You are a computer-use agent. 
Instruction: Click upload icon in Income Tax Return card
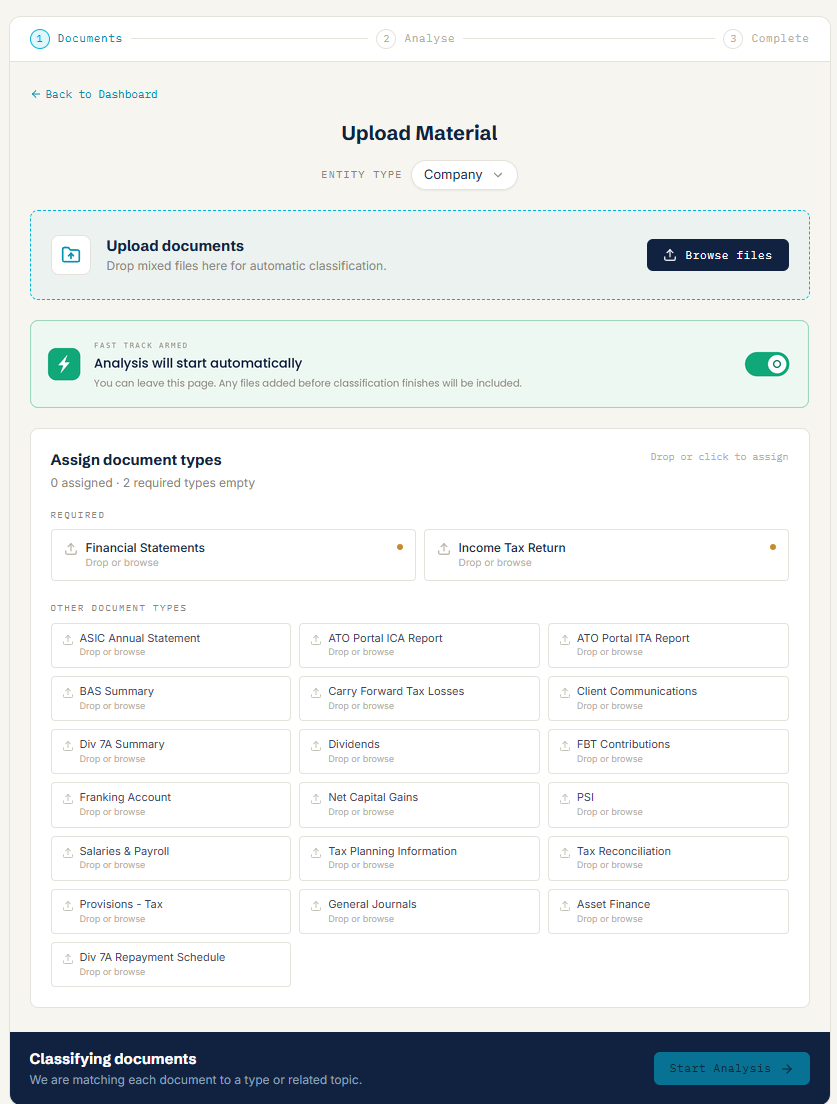point(444,548)
